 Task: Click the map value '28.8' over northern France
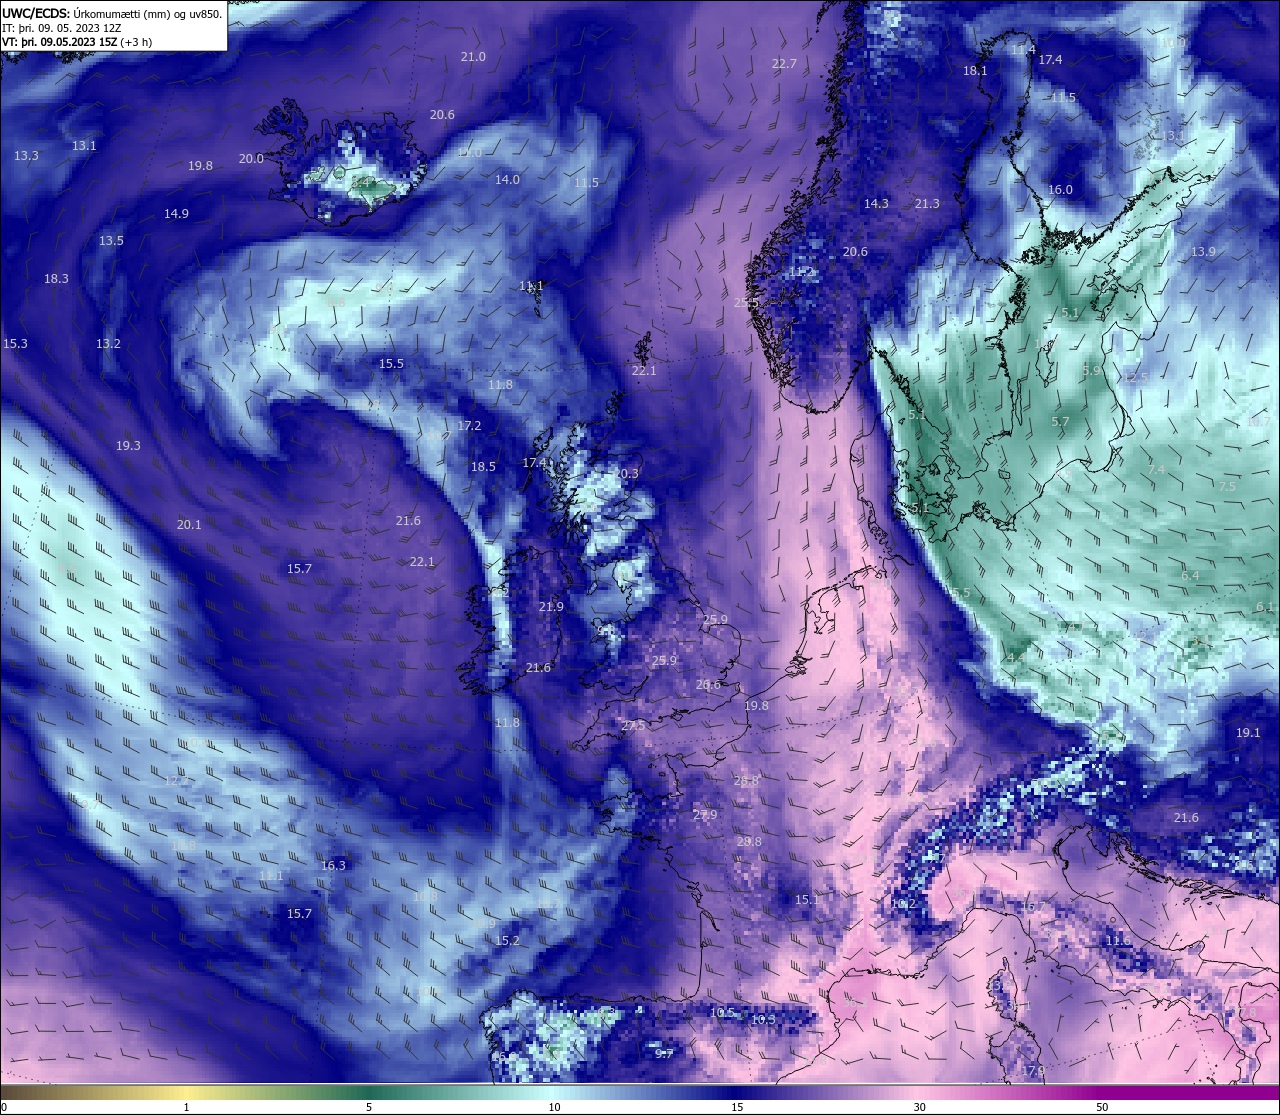(746, 781)
